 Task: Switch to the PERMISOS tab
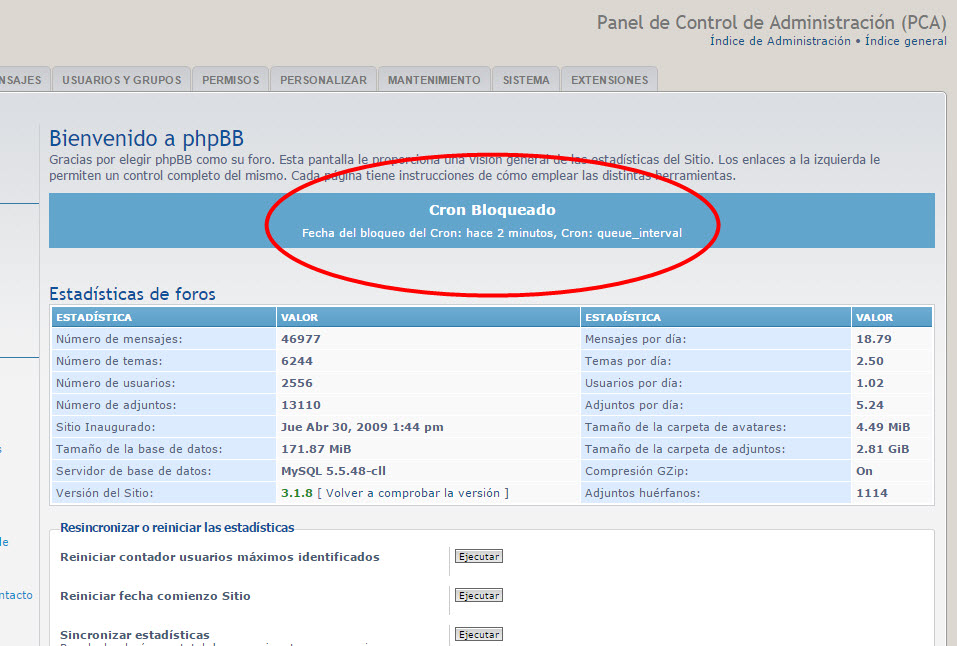click(230, 80)
